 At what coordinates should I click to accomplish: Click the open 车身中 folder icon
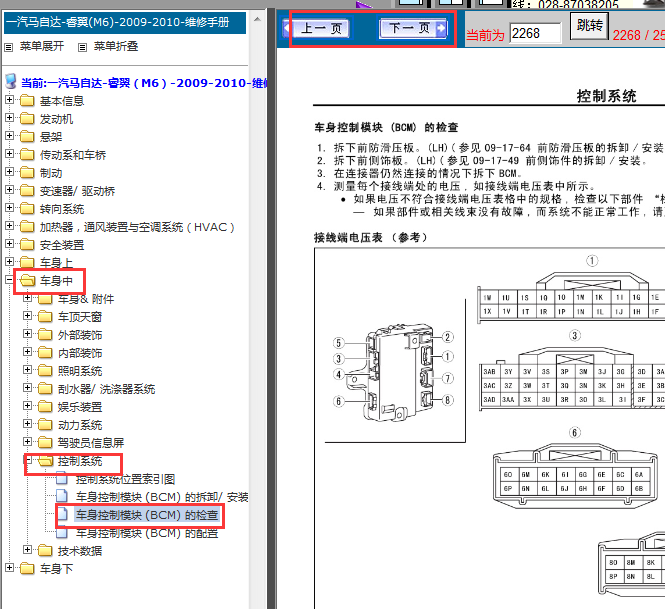pyautogui.click(x=28, y=280)
